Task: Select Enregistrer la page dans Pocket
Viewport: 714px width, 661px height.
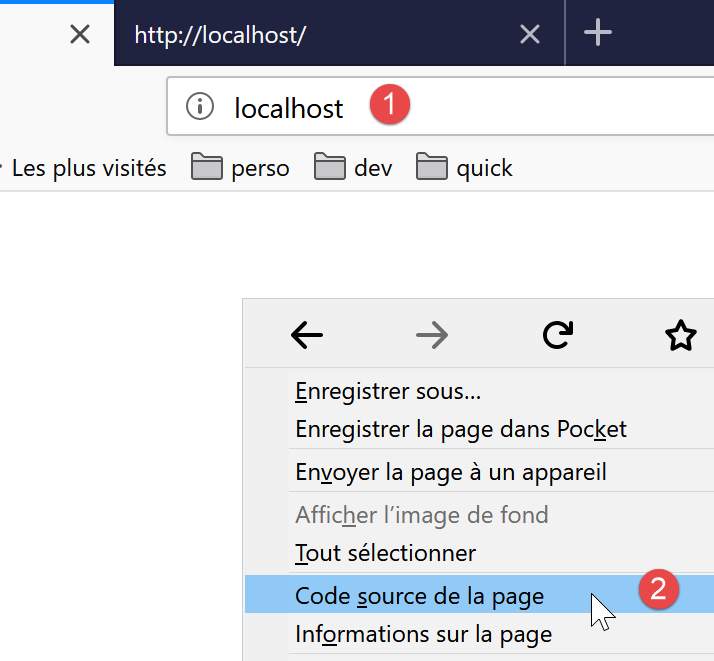Action: (x=461, y=429)
